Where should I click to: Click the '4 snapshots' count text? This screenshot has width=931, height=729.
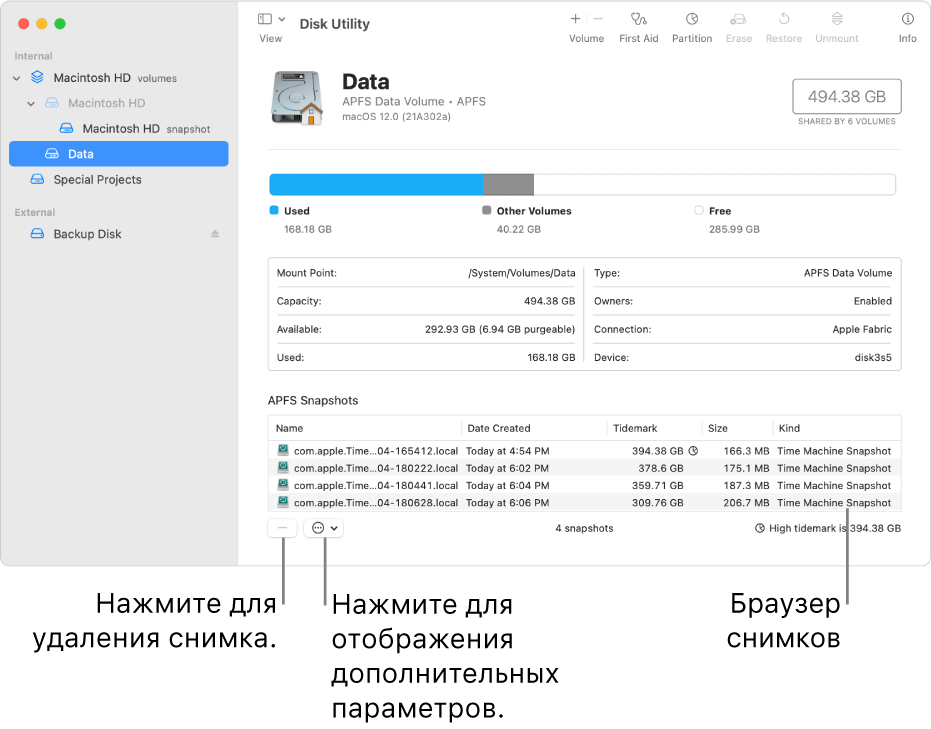(584, 528)
